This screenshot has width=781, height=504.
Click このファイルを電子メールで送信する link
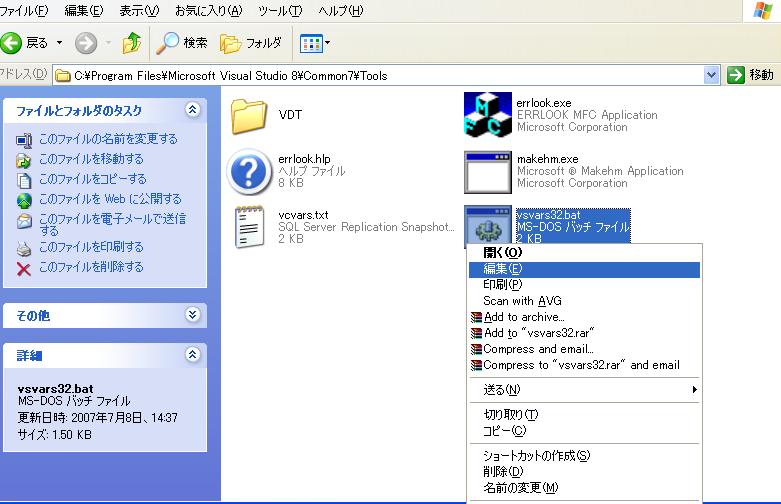[113, 225]
